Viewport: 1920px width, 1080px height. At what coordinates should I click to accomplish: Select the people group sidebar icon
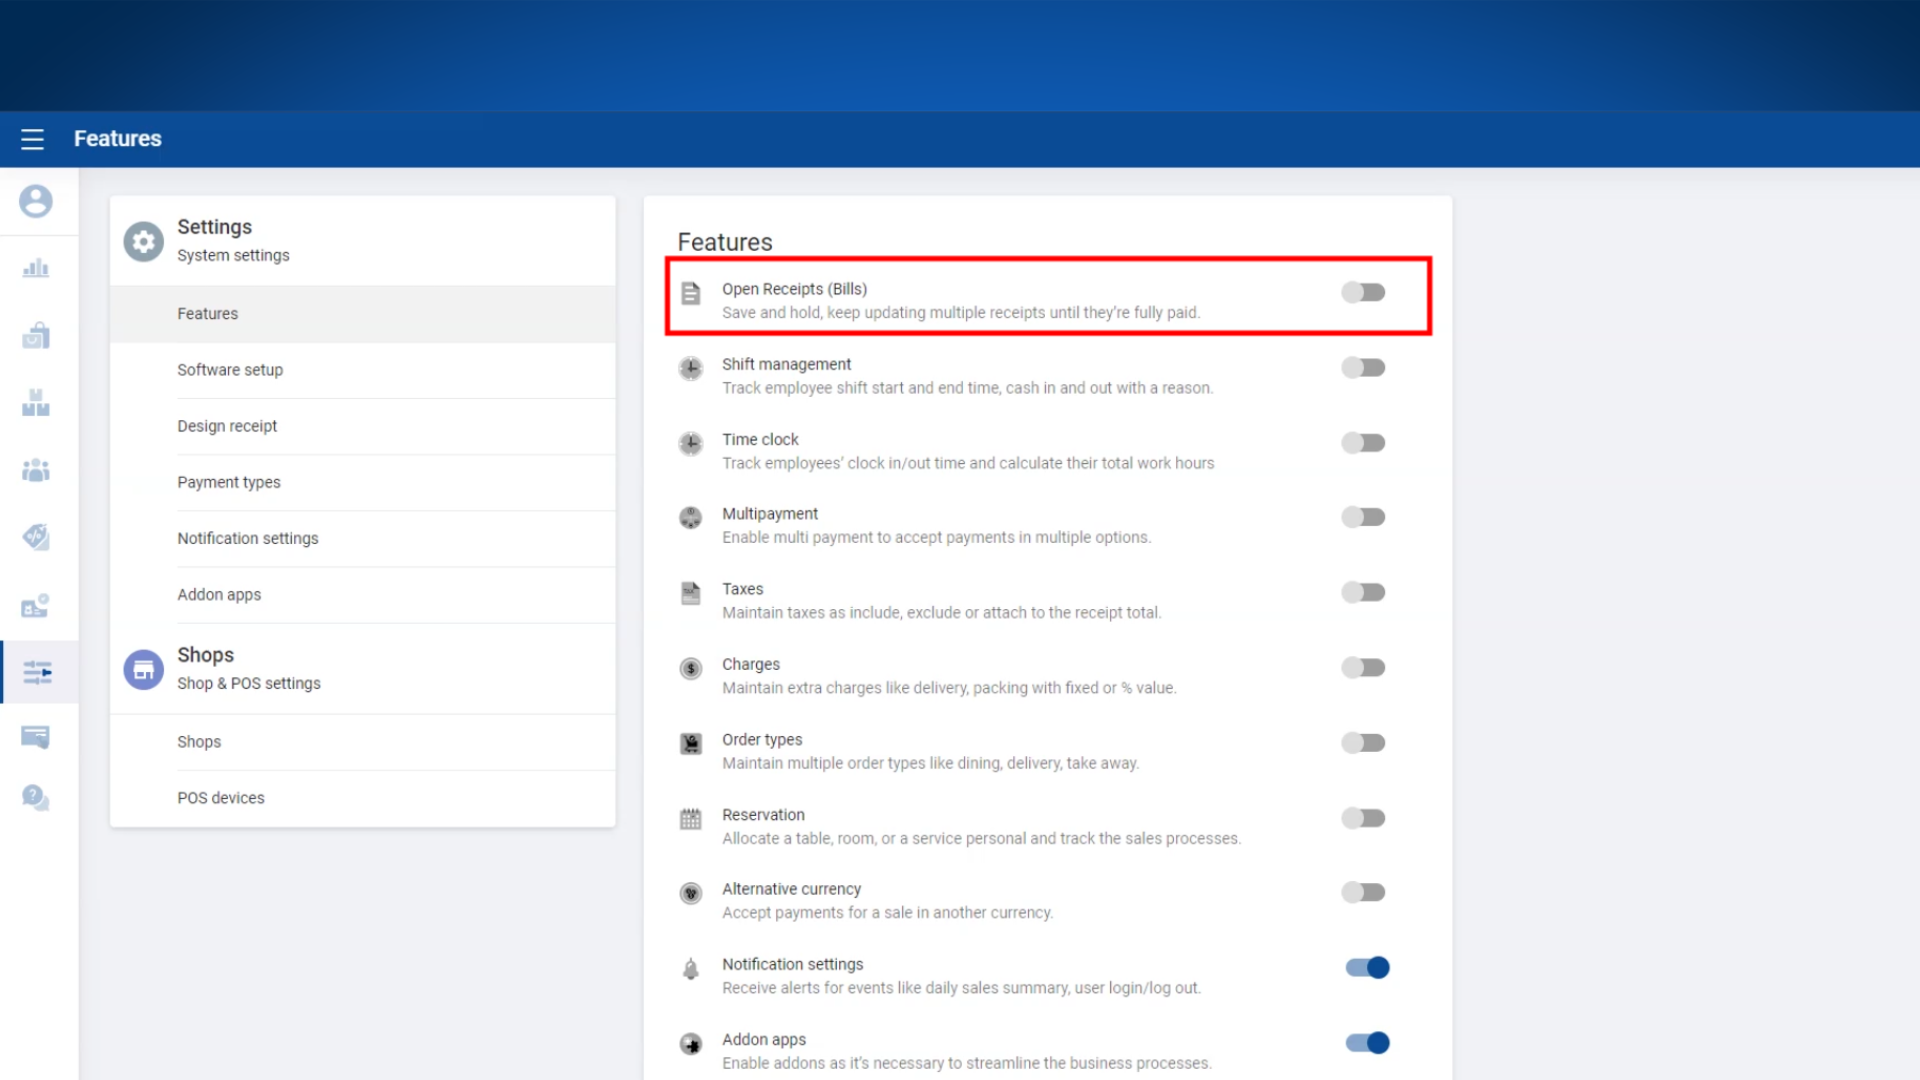36,470
